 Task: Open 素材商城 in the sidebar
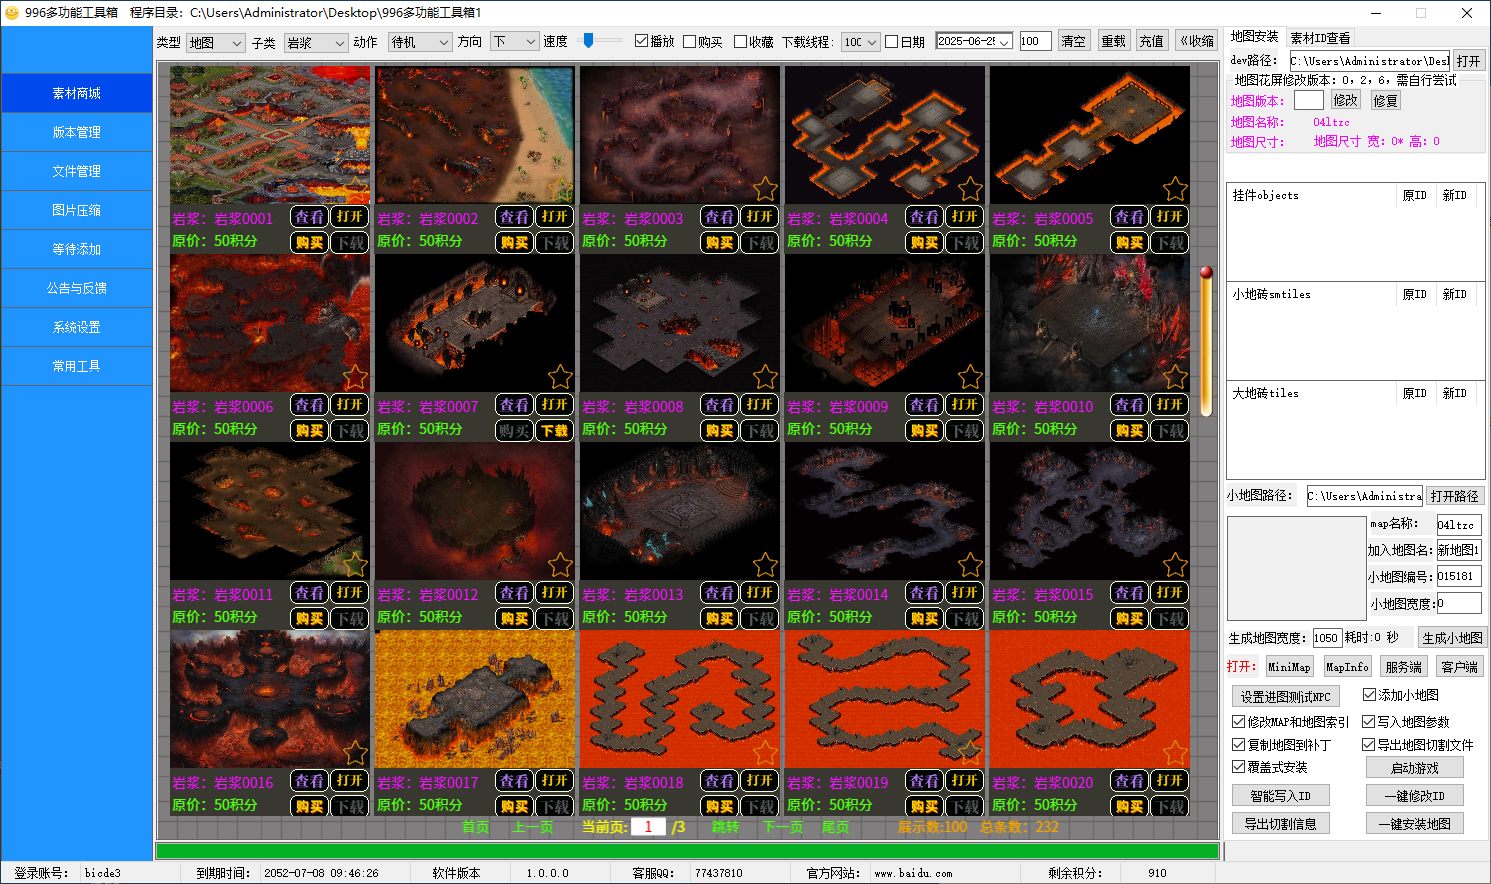[76, 93]
